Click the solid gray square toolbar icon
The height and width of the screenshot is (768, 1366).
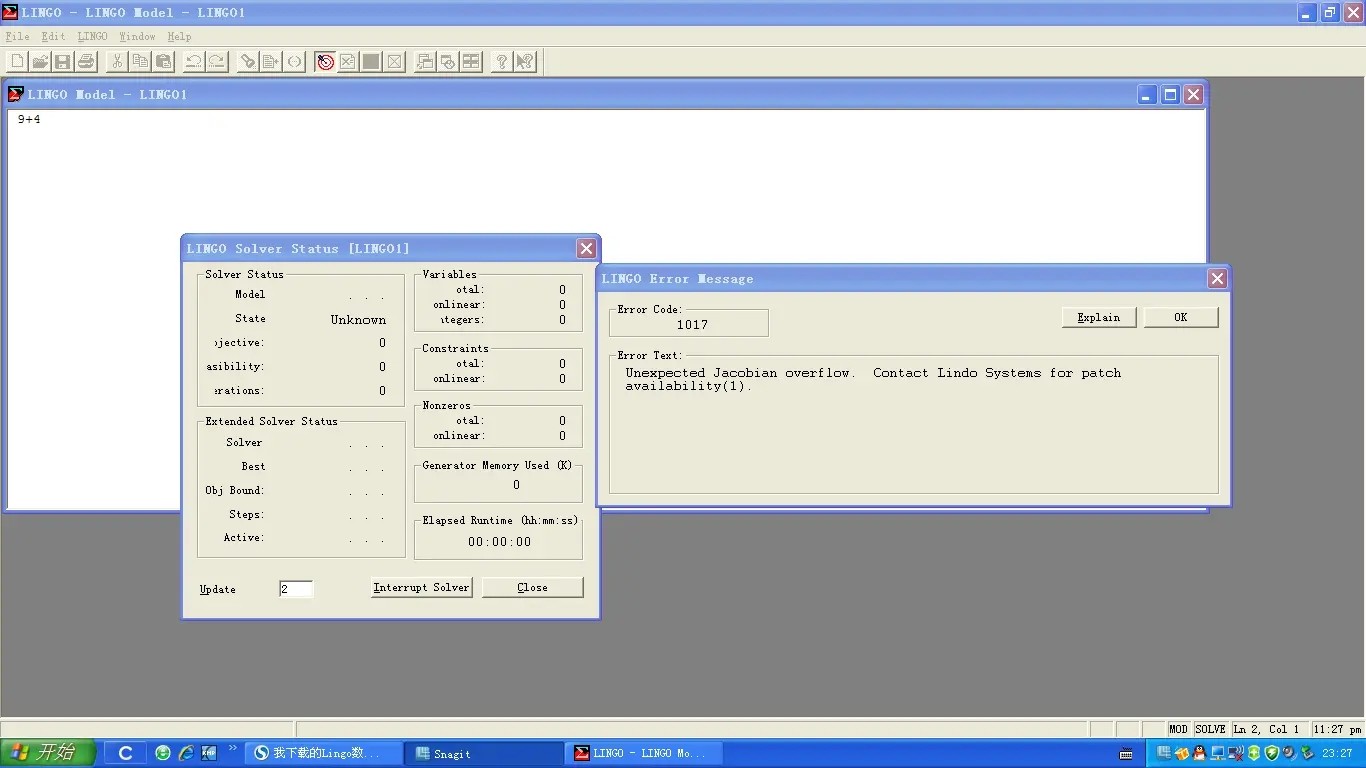(371, 62)
